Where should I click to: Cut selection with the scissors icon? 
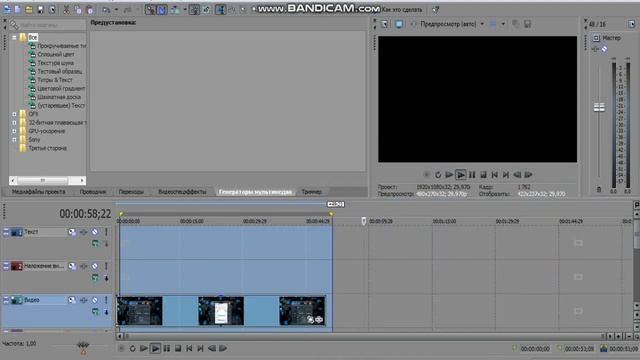66,9
